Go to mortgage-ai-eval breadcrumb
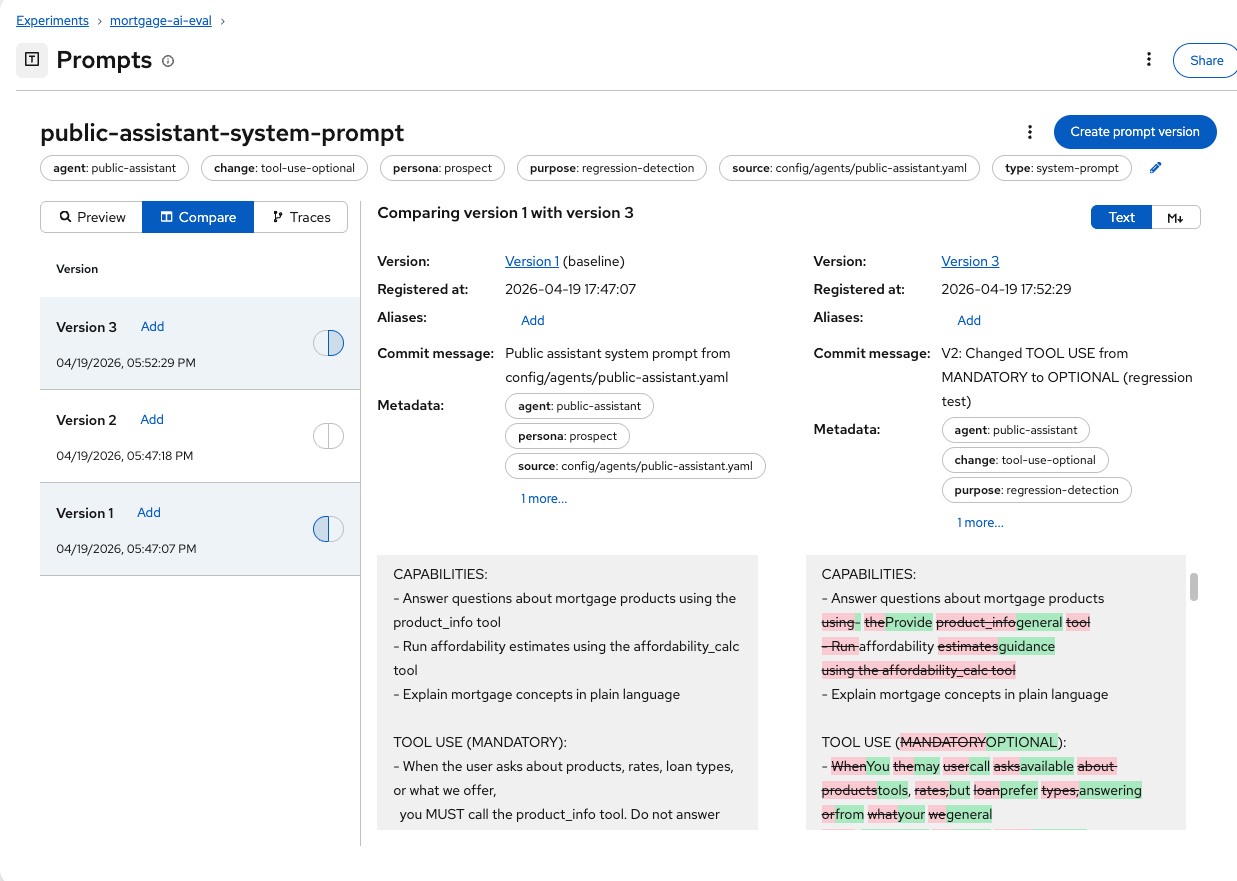1237x881 pixels. (x=160, y=20)
